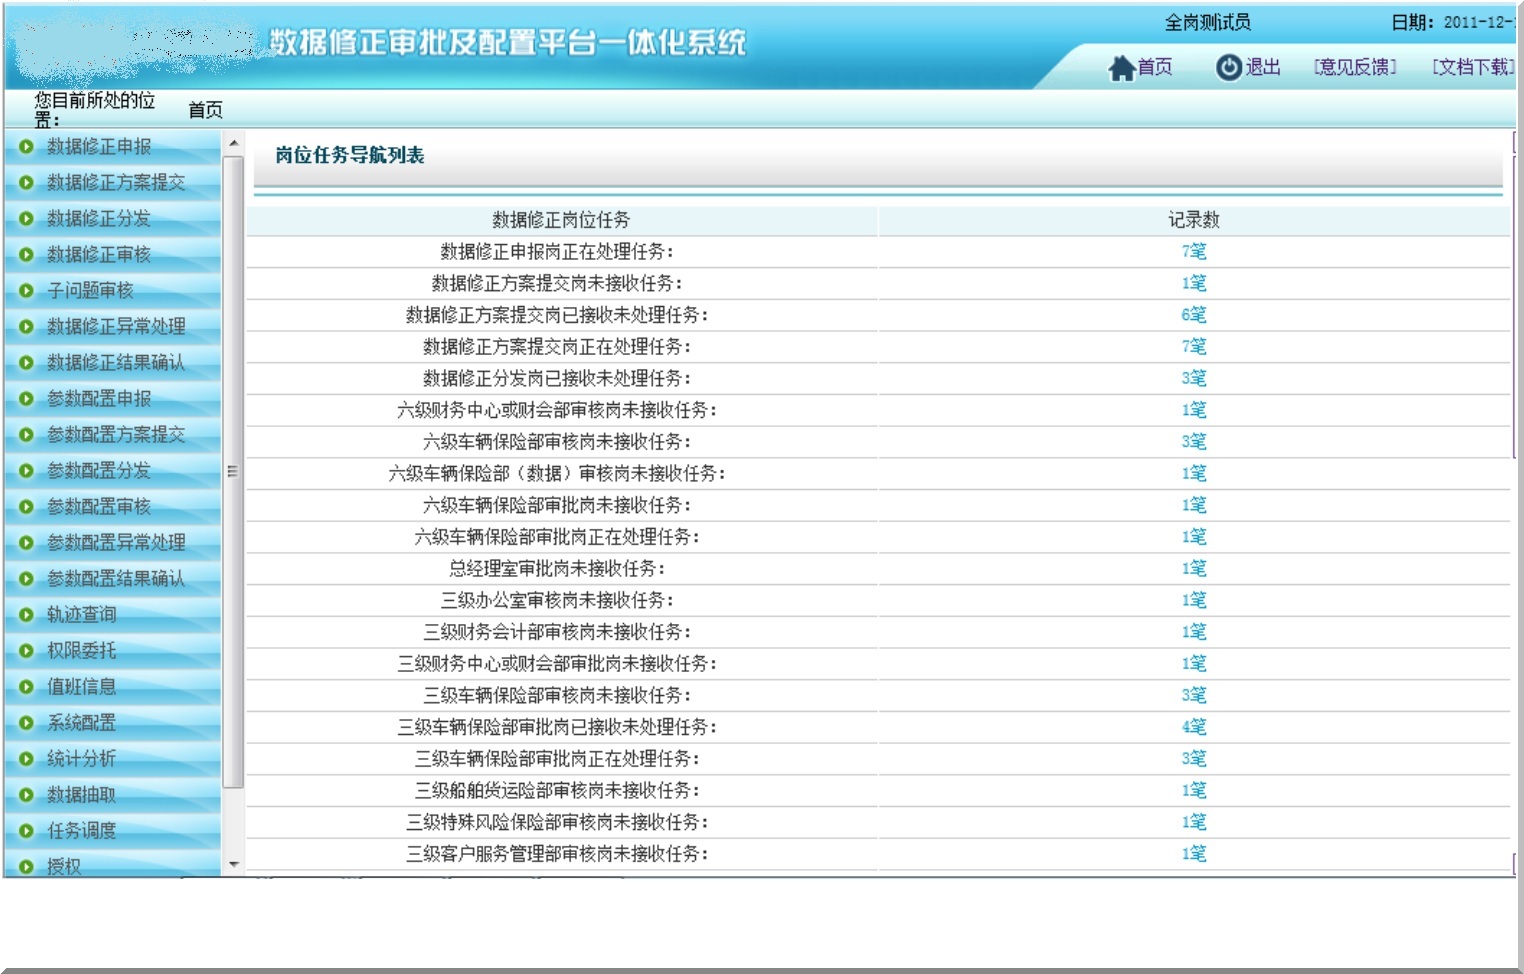
Task: Open 权限委托 menu label
Action: (82, 651)
